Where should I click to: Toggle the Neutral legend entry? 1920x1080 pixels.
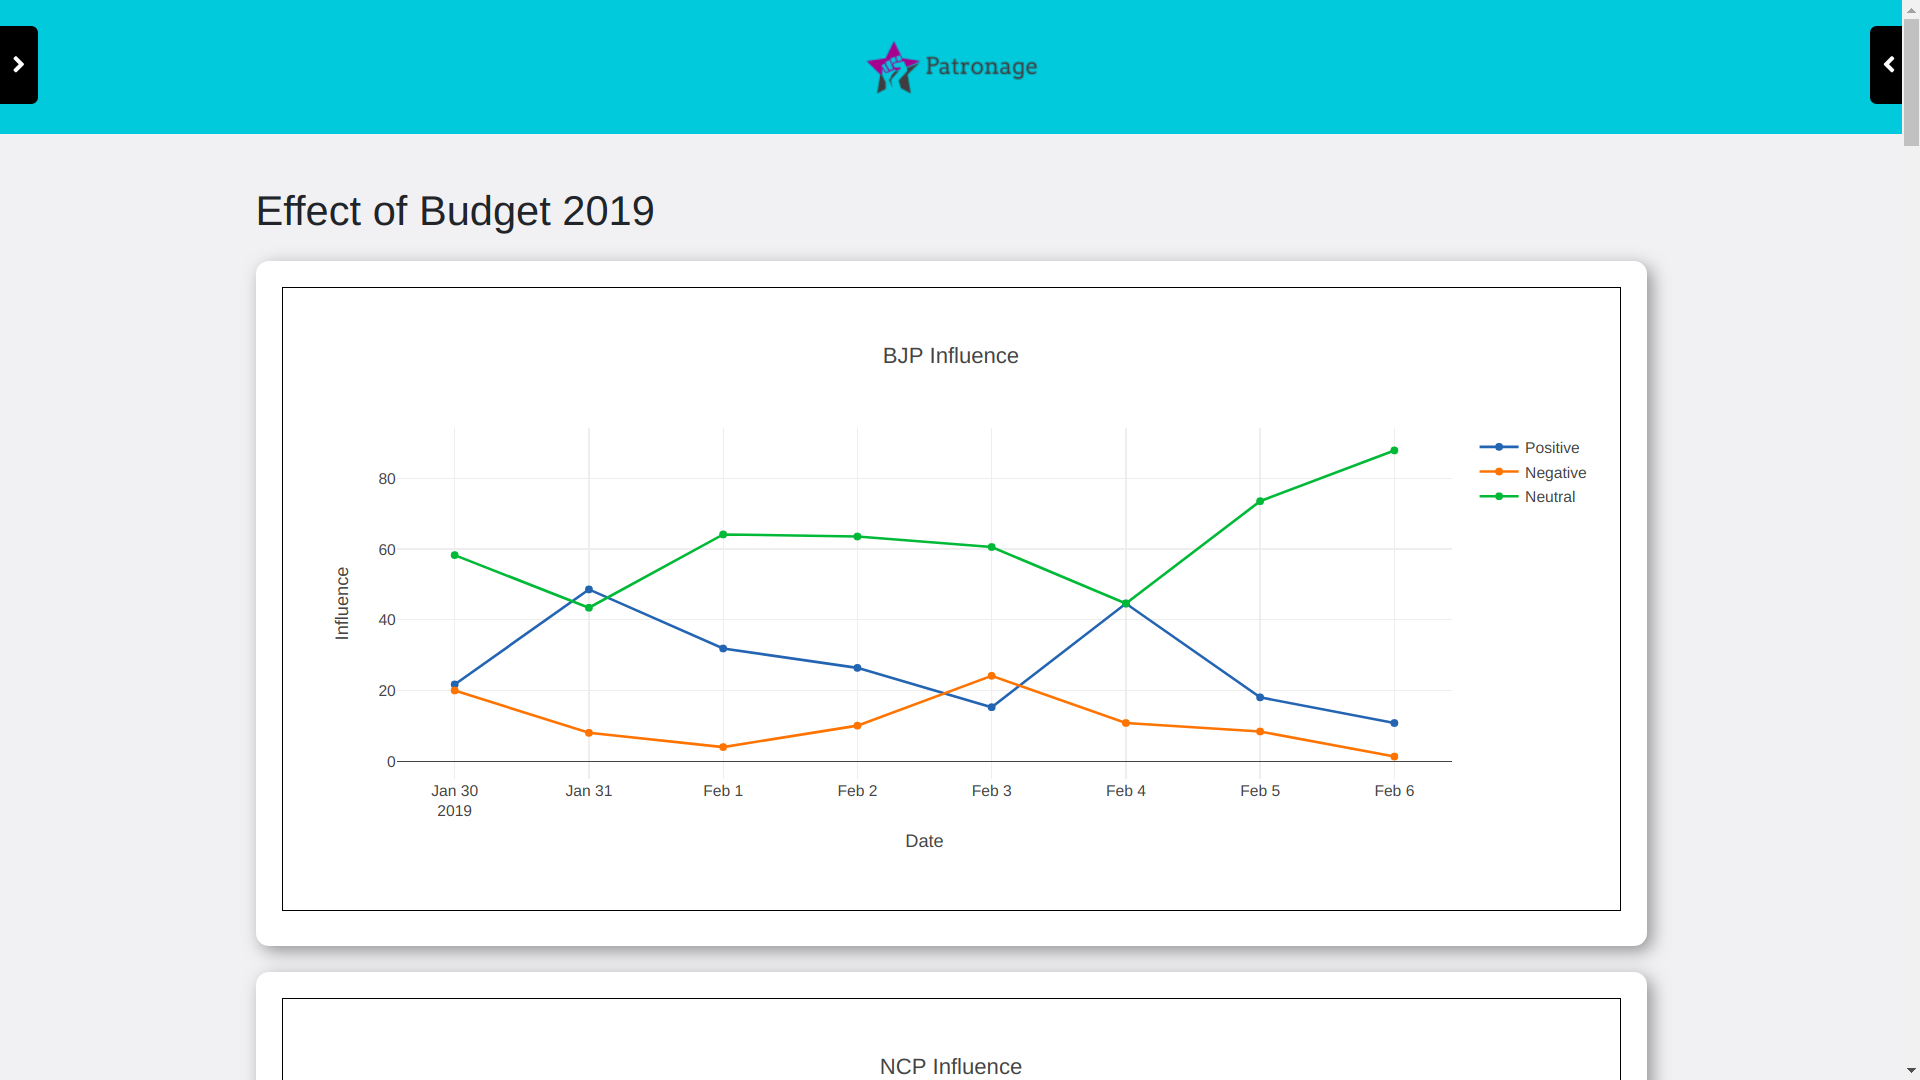(1549, 497)
